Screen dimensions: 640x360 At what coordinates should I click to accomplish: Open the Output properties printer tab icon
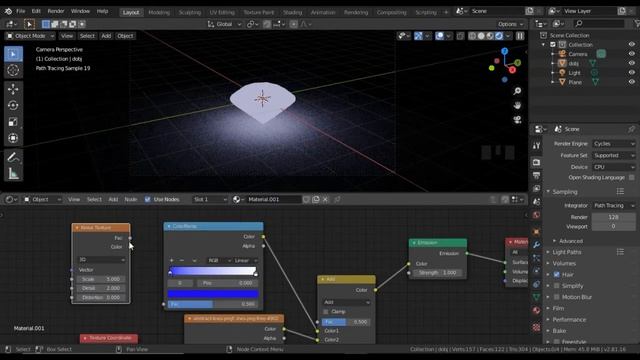(x=536, y=176)
